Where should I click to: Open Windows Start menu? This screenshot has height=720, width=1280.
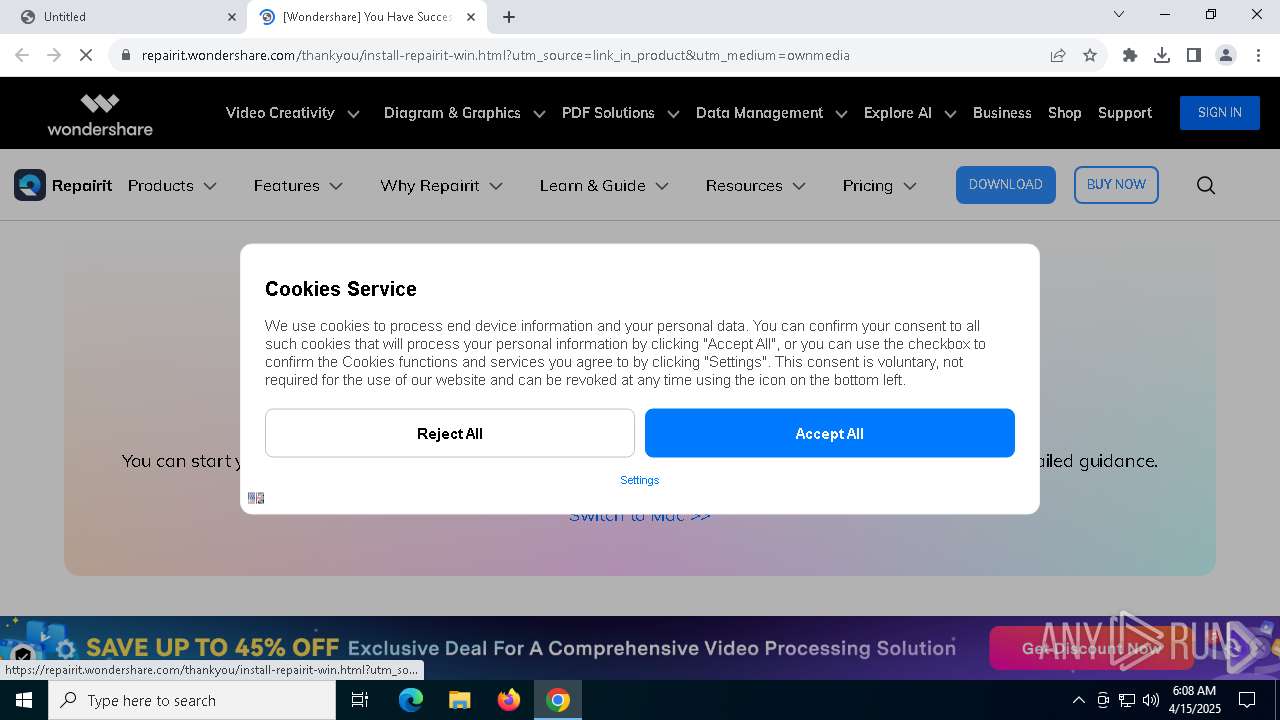tap(24, 700)
